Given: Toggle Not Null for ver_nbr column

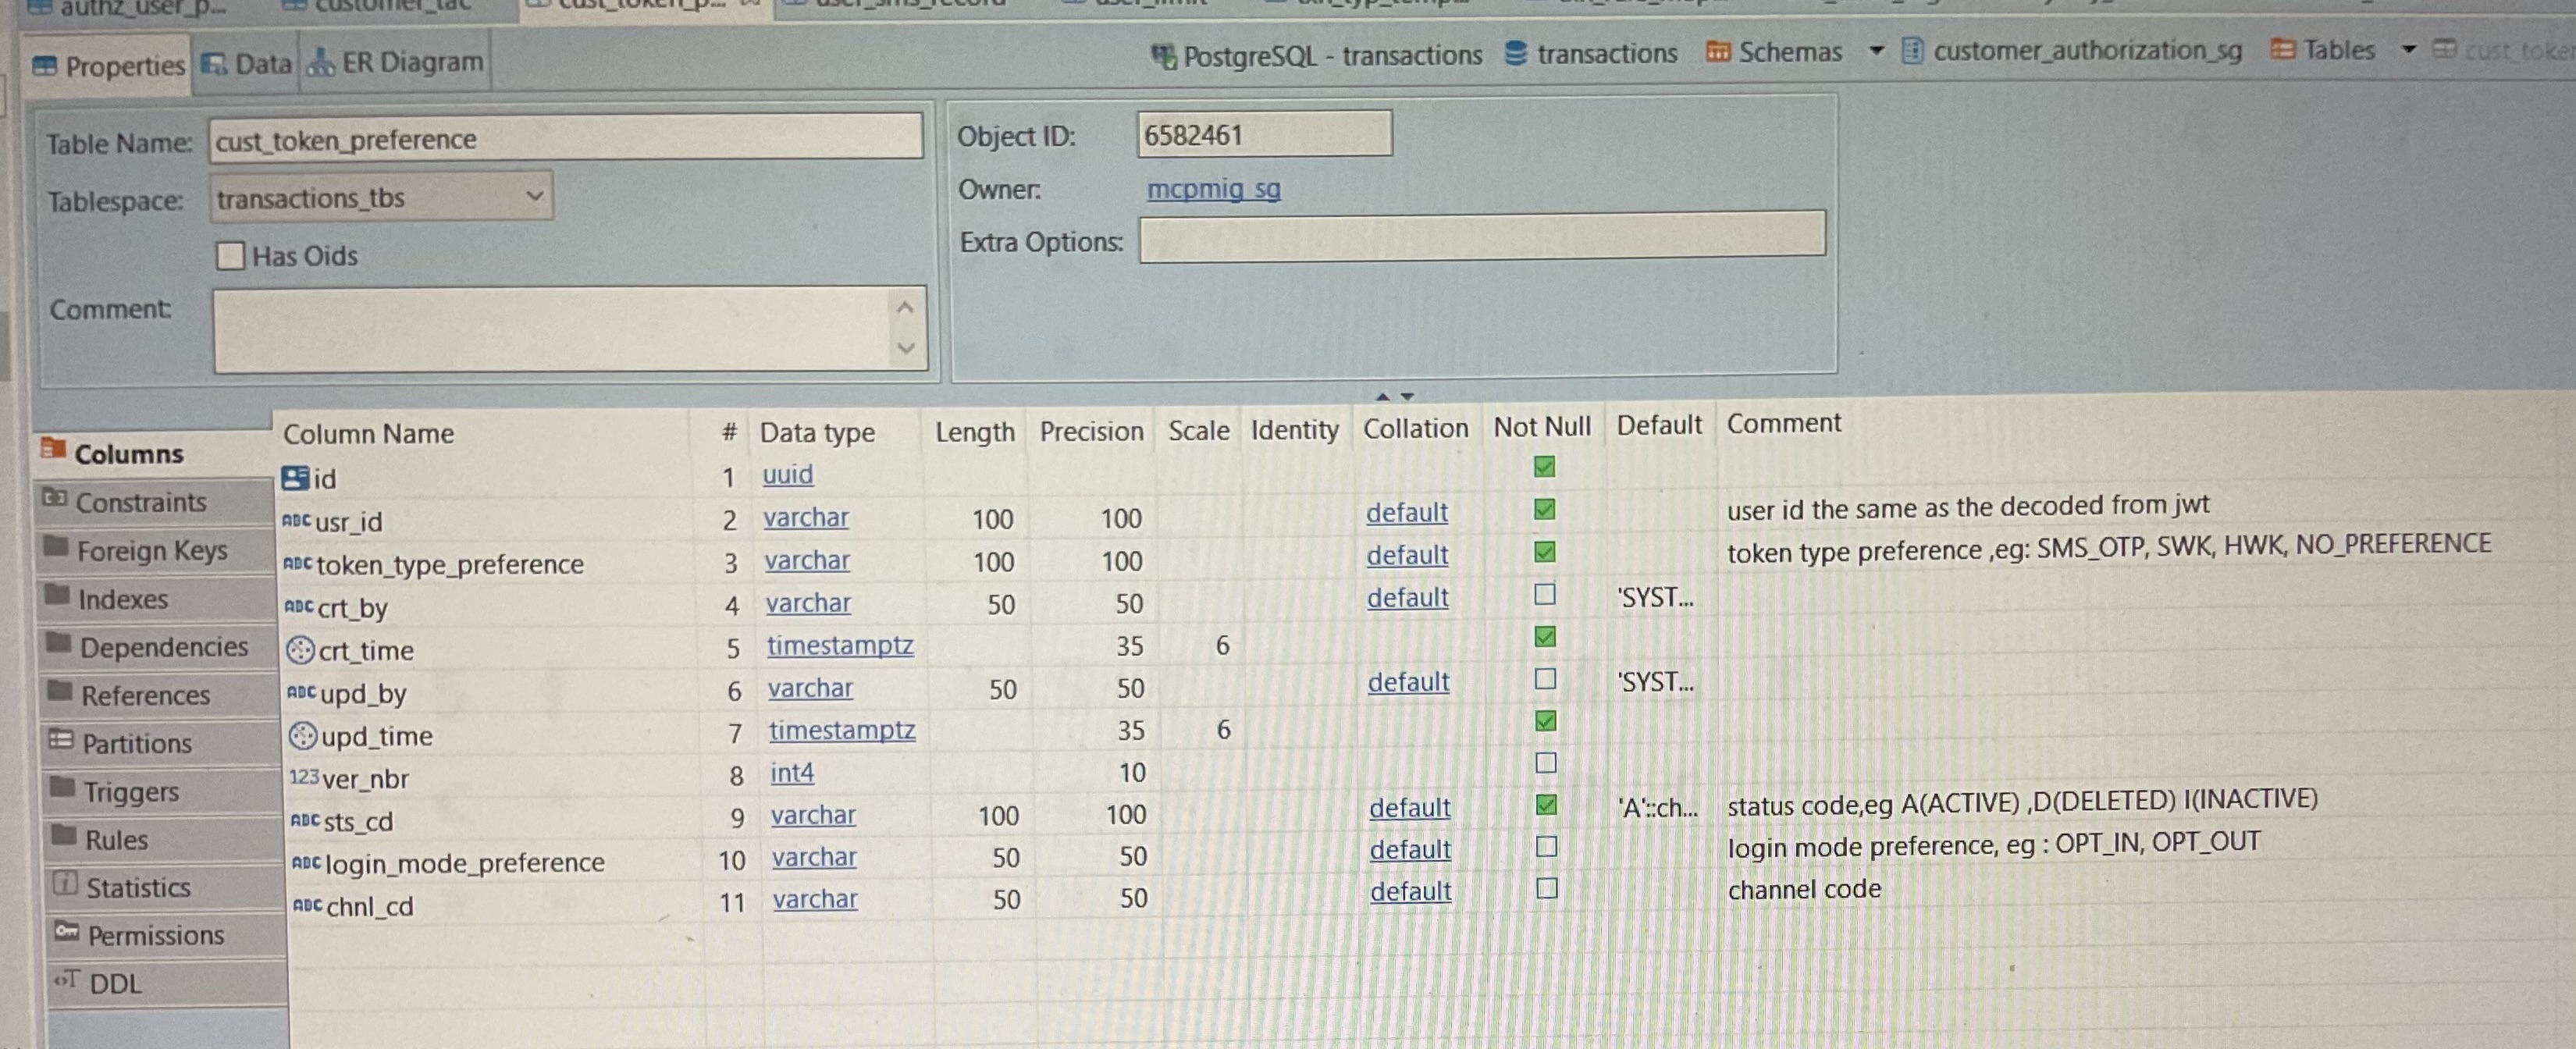Looking at the screenshot, I should point(1546,763).
